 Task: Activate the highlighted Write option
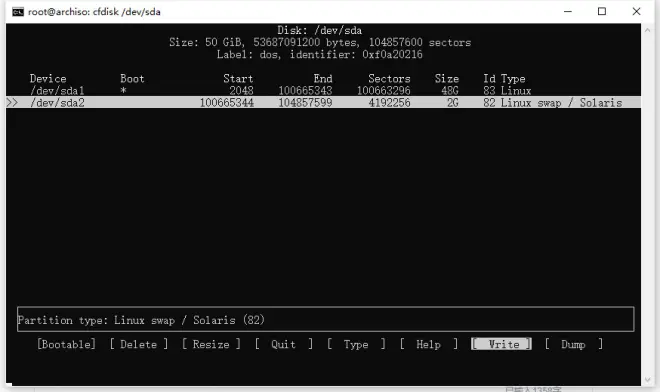[501, 344]
